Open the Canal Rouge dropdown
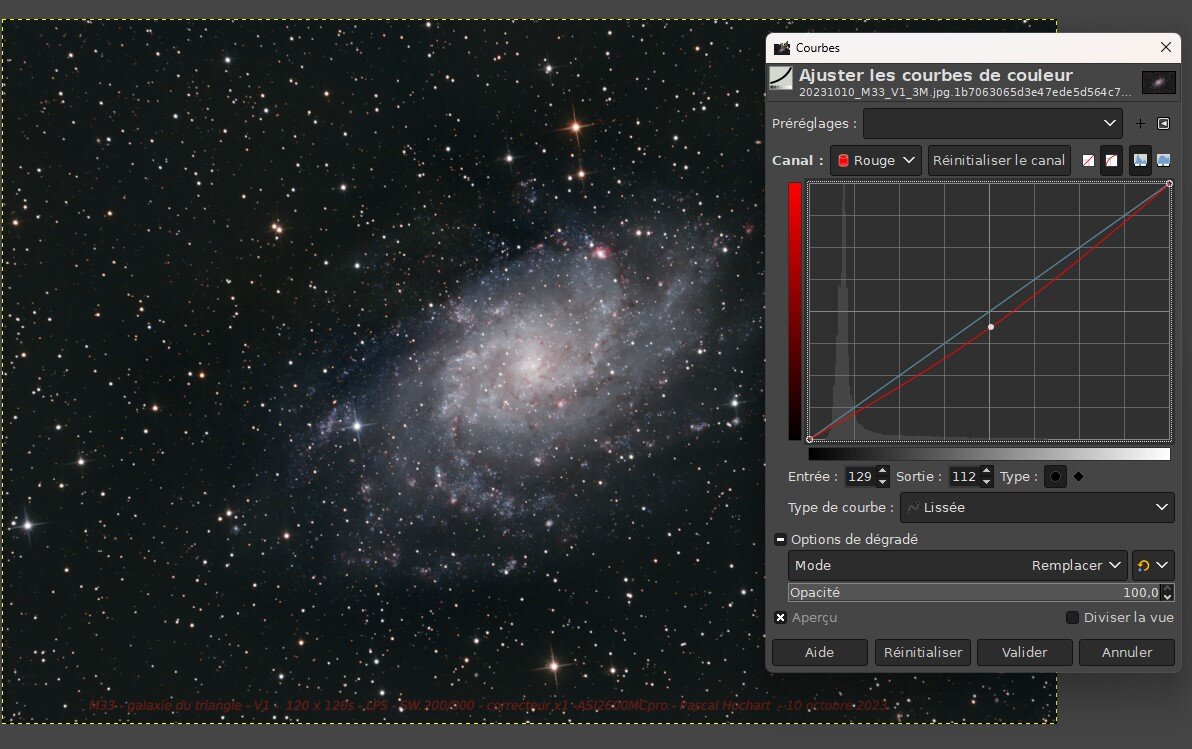The image size is (1192, 749). click(875, 160)
